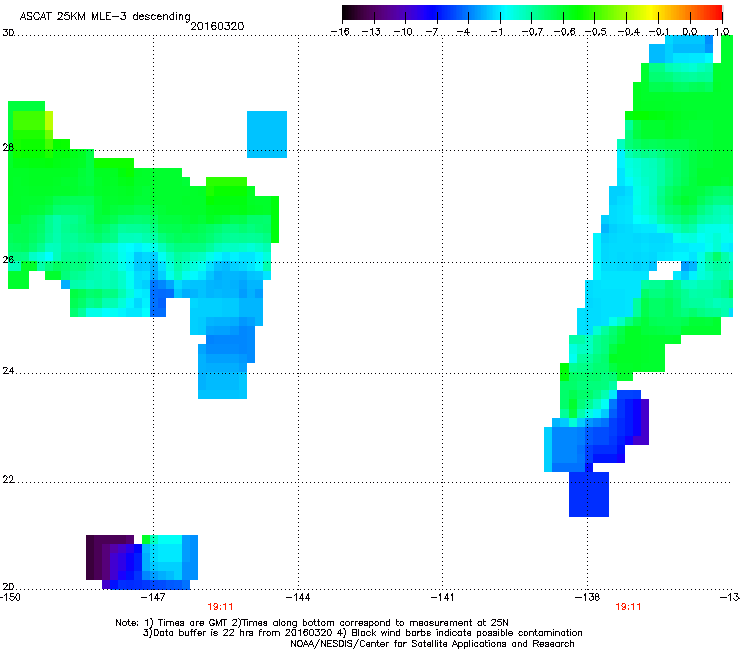The width and height of the screenshot is (740, 650).
Task: Click the latitude label 24
Action: click(x=8, y=371)
